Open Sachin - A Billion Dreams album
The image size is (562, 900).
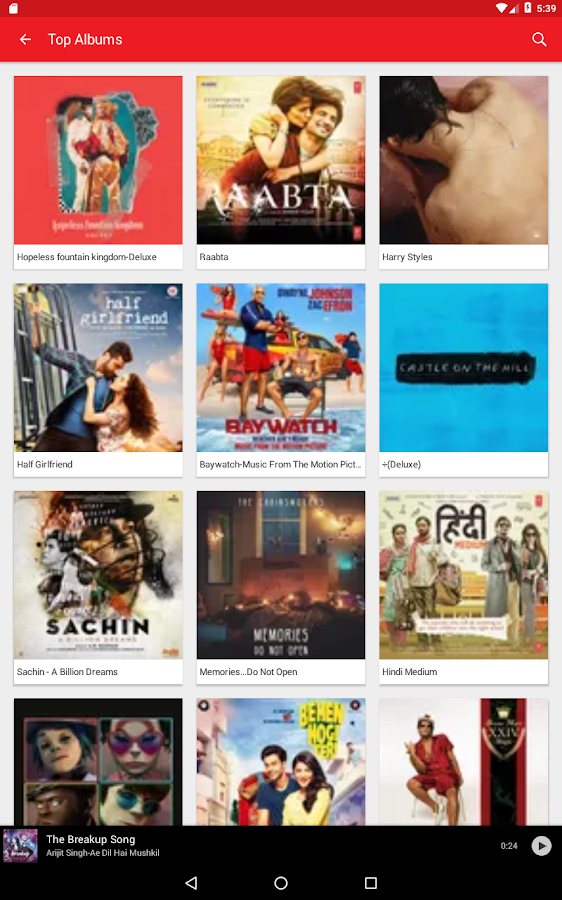[98, 587]
